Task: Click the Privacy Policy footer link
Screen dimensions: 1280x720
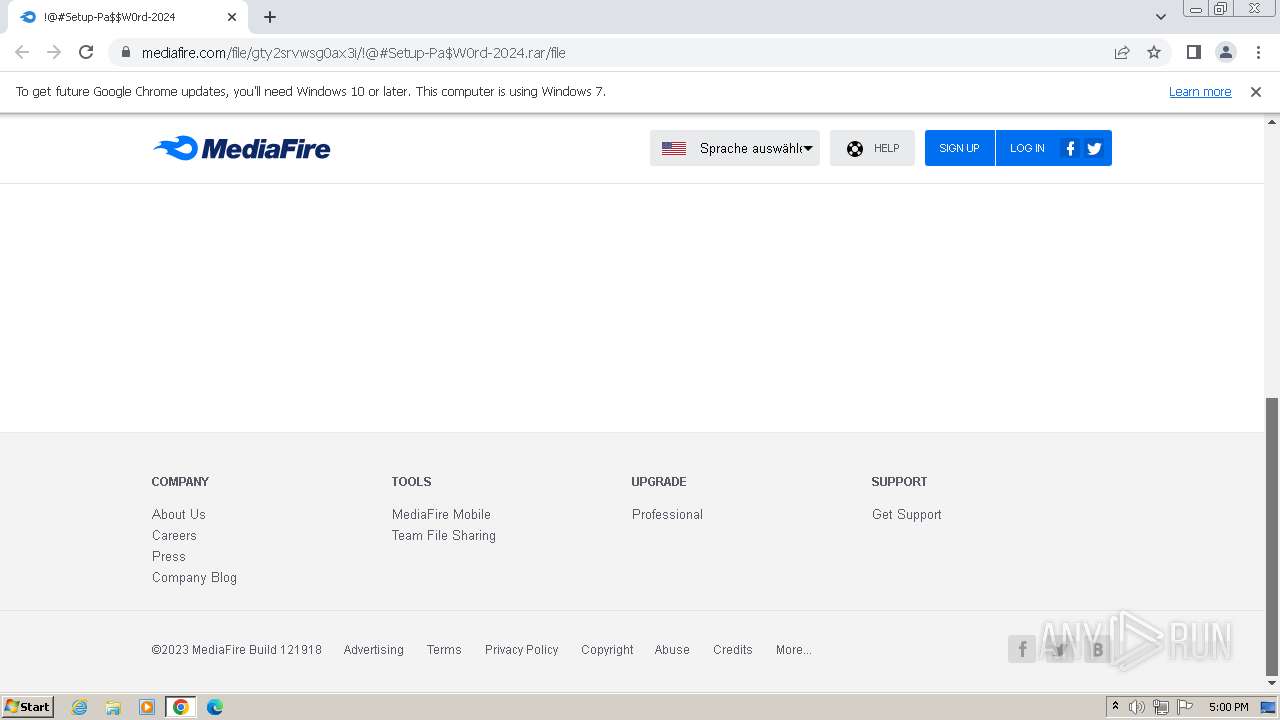Action: pyautogui.click(x=522, y=649)
